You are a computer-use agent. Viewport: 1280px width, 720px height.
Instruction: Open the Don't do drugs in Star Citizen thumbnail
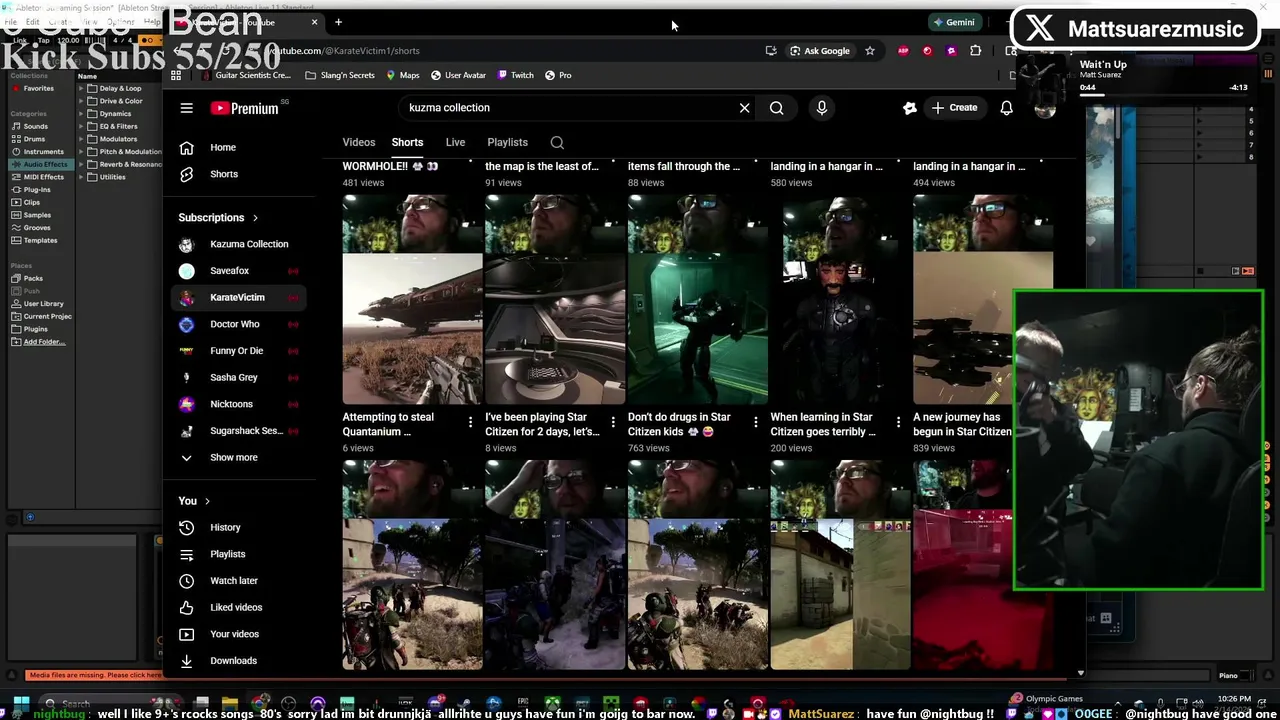click(697, 300)
